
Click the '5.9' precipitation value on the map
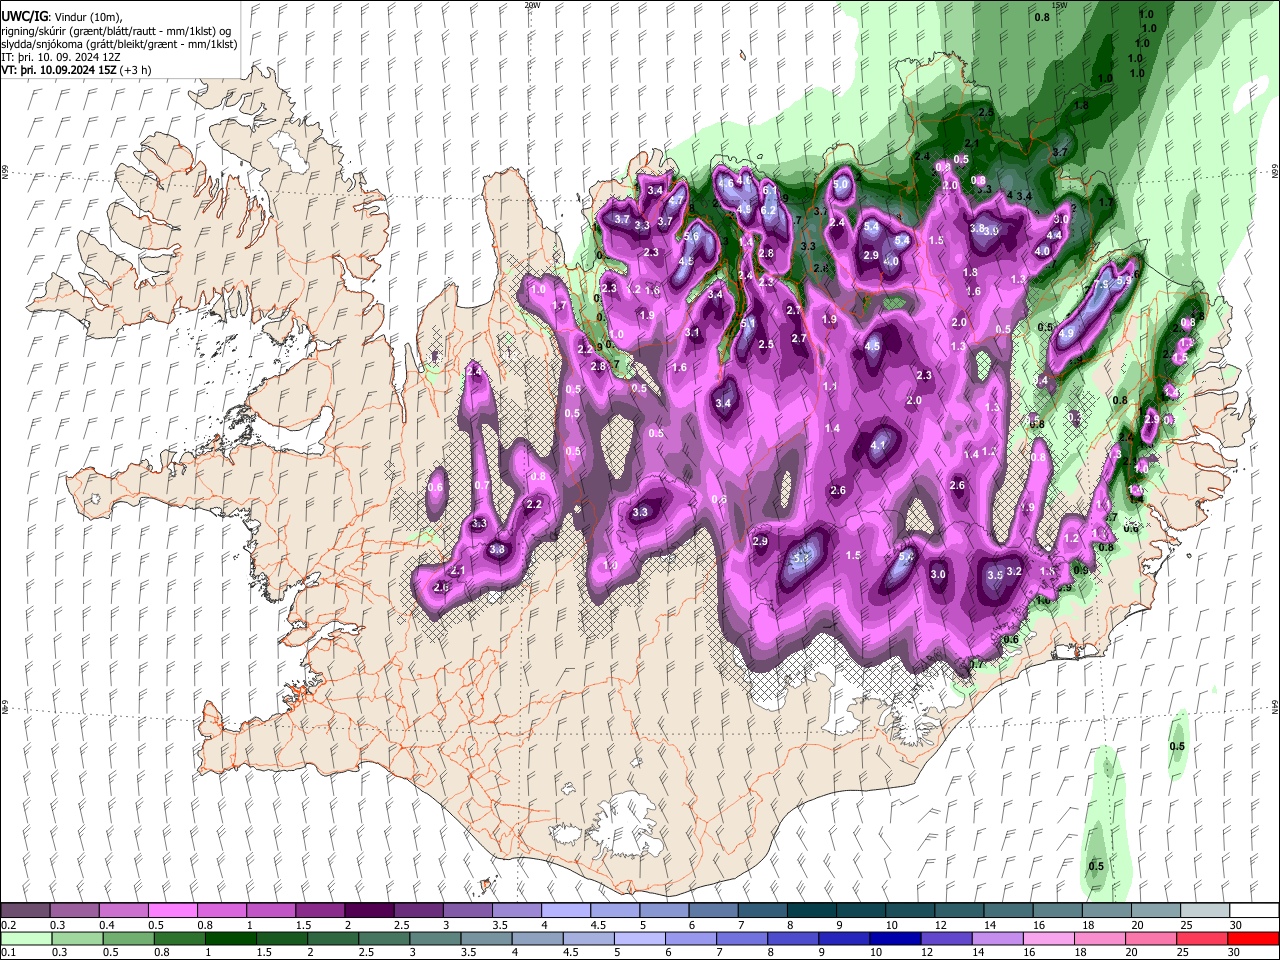(x=1124, y=281)
